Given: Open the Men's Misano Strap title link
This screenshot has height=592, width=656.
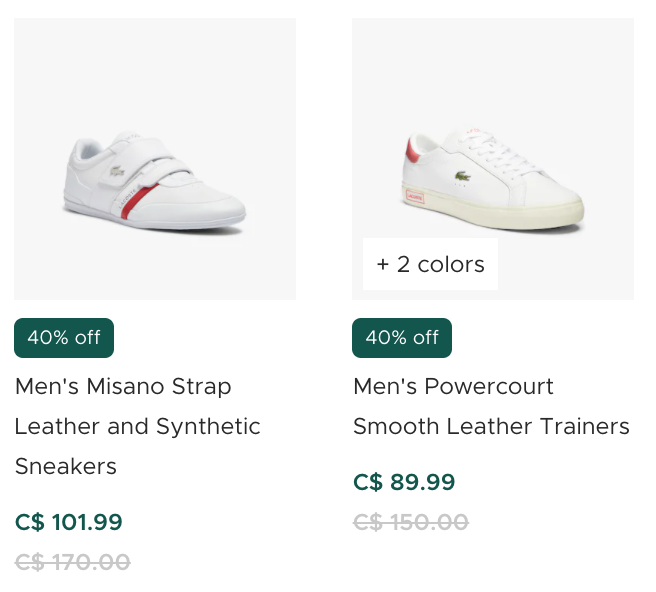Looking at the screenshot, I should [123, 387].
